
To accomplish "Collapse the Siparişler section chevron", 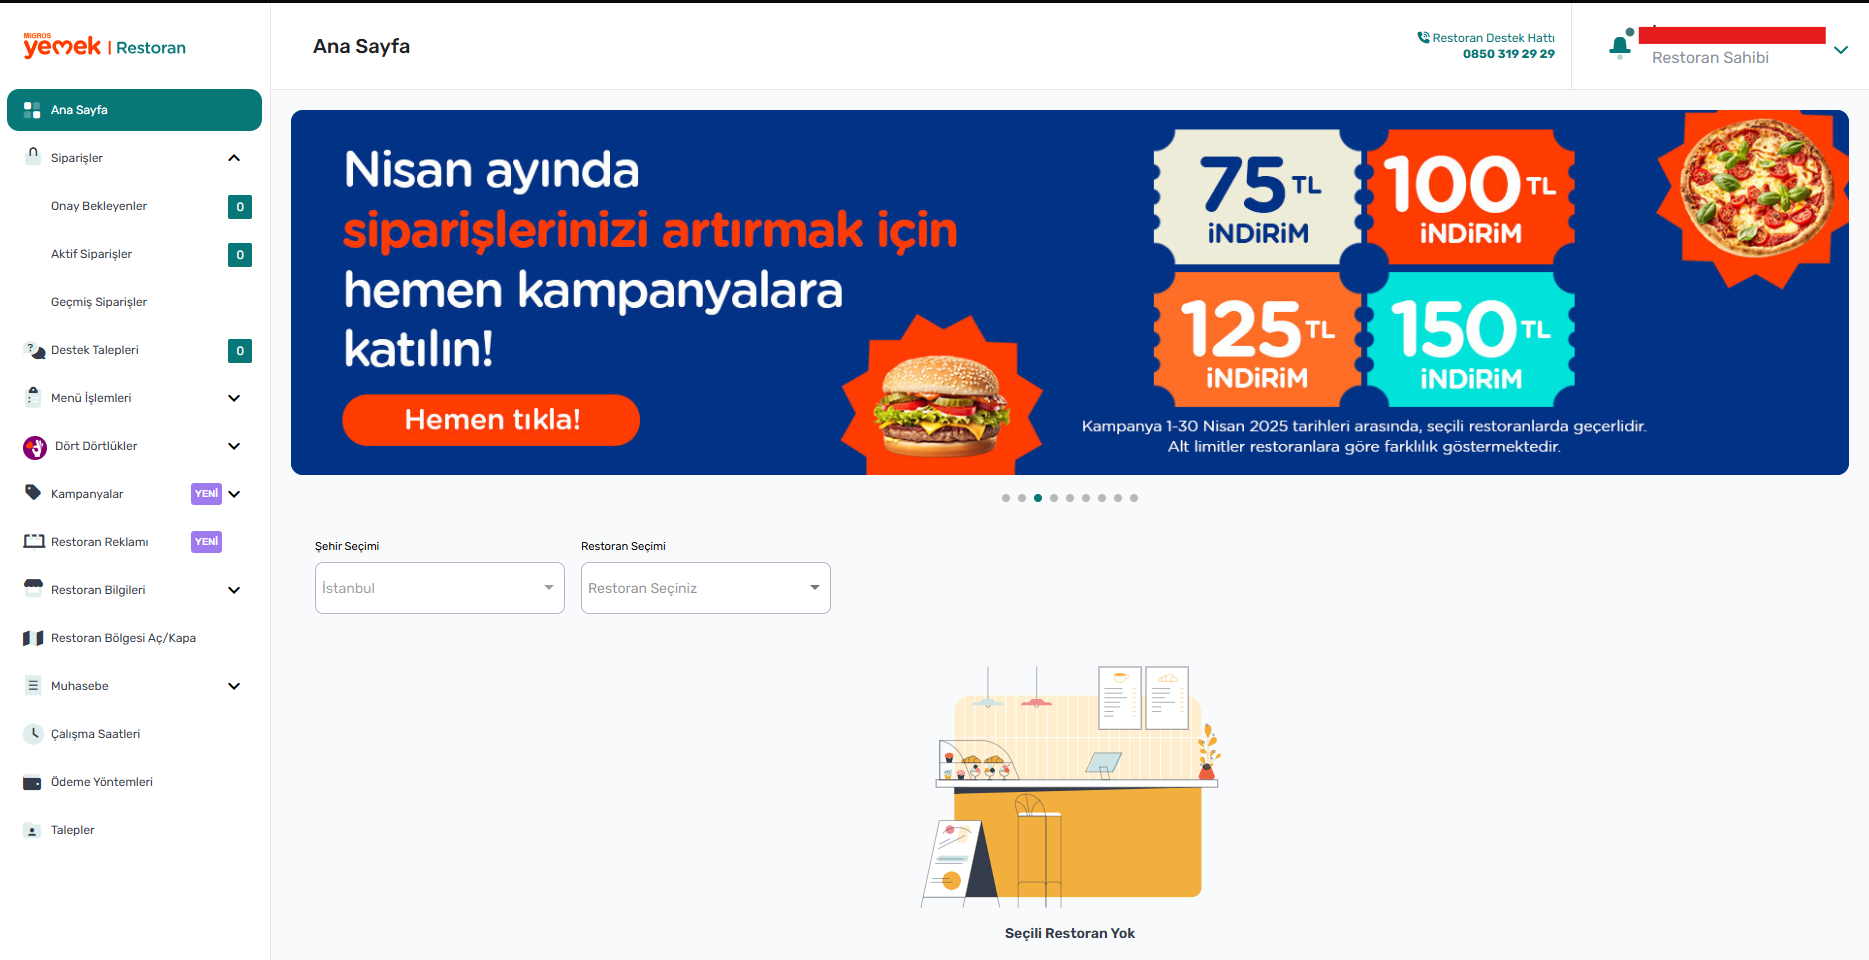I will [234, 158].
